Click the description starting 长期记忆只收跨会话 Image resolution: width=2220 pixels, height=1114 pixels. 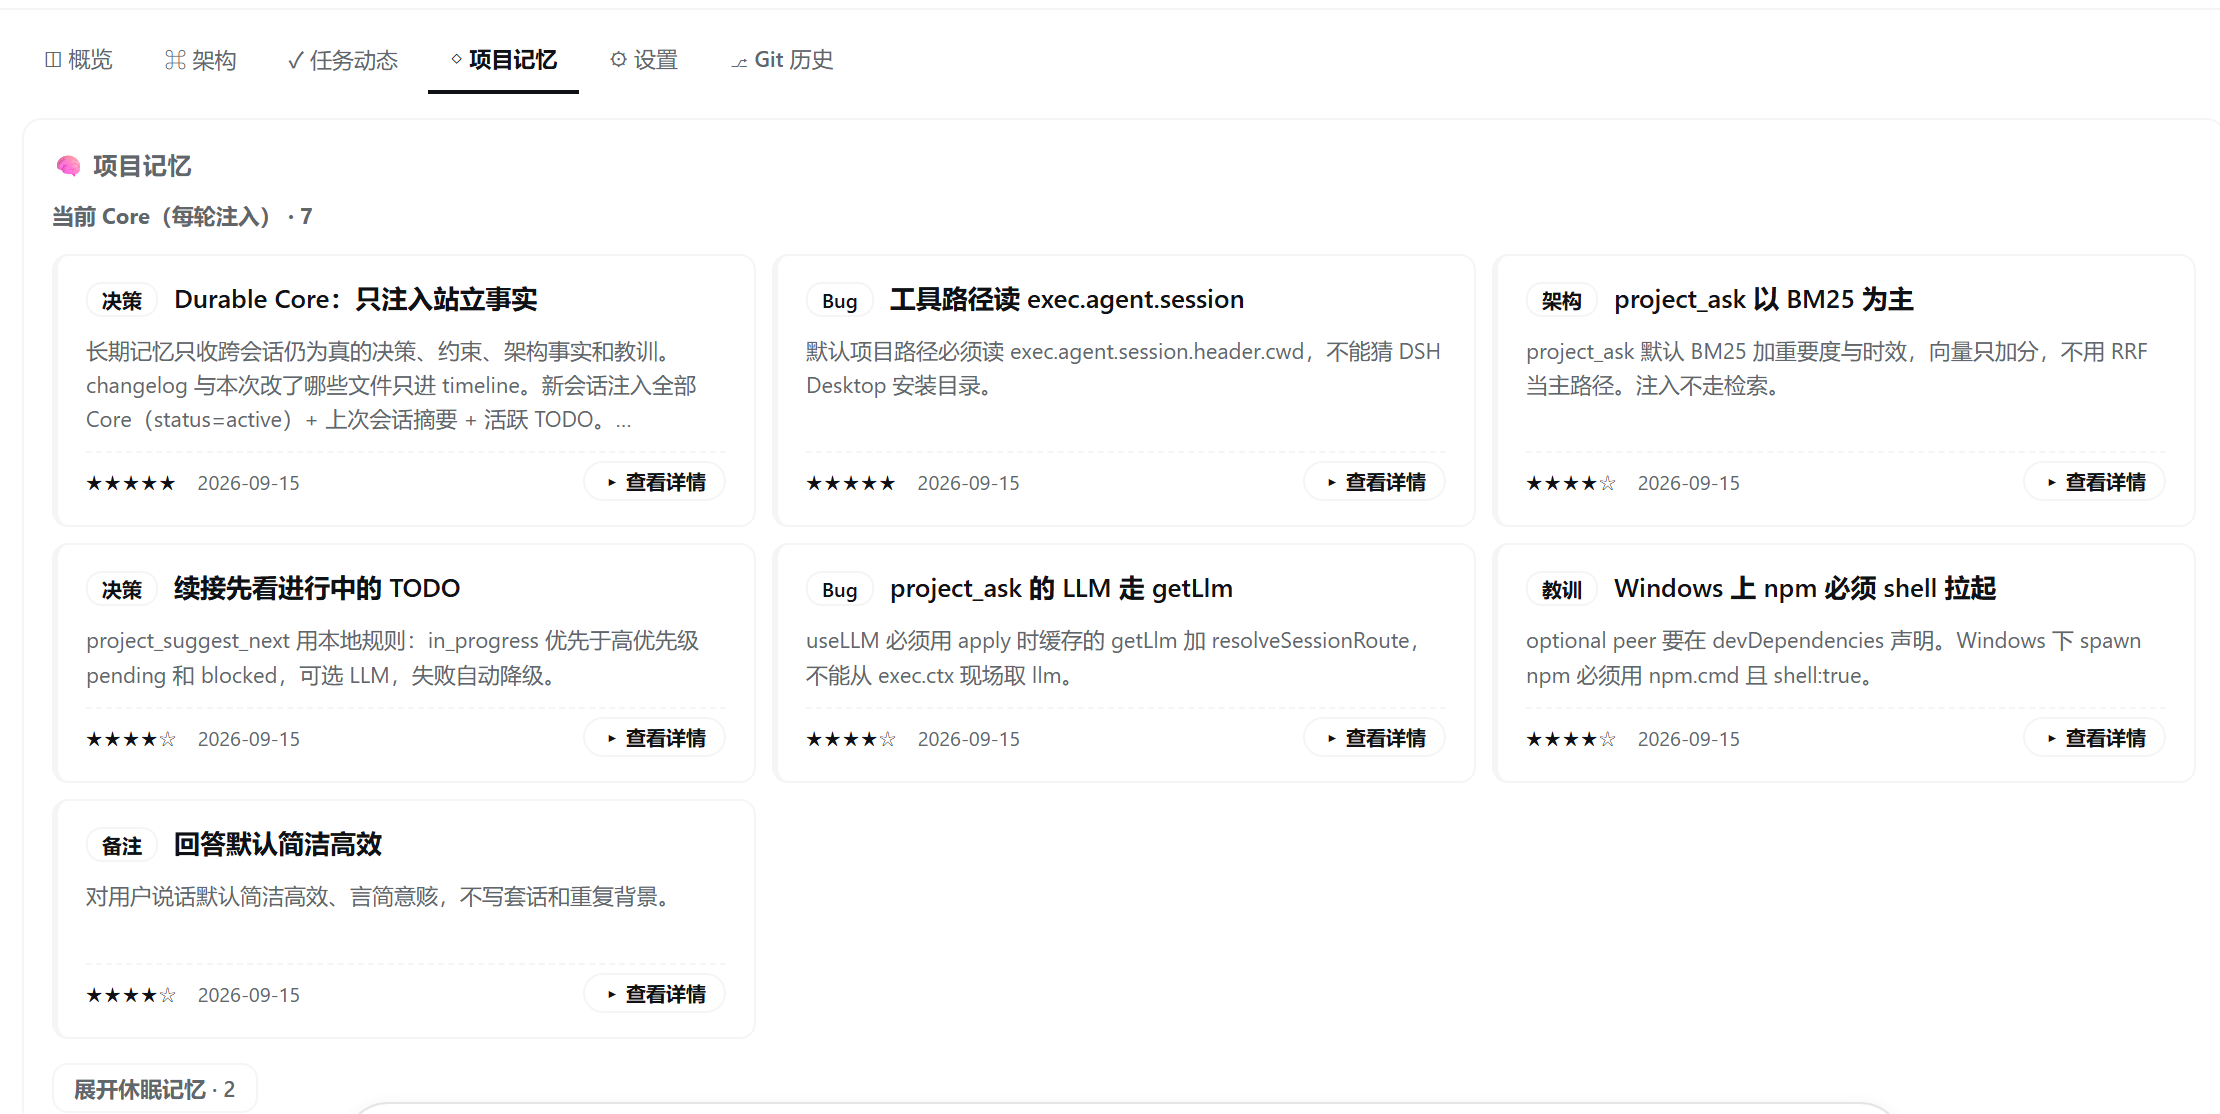coord(392,386)
